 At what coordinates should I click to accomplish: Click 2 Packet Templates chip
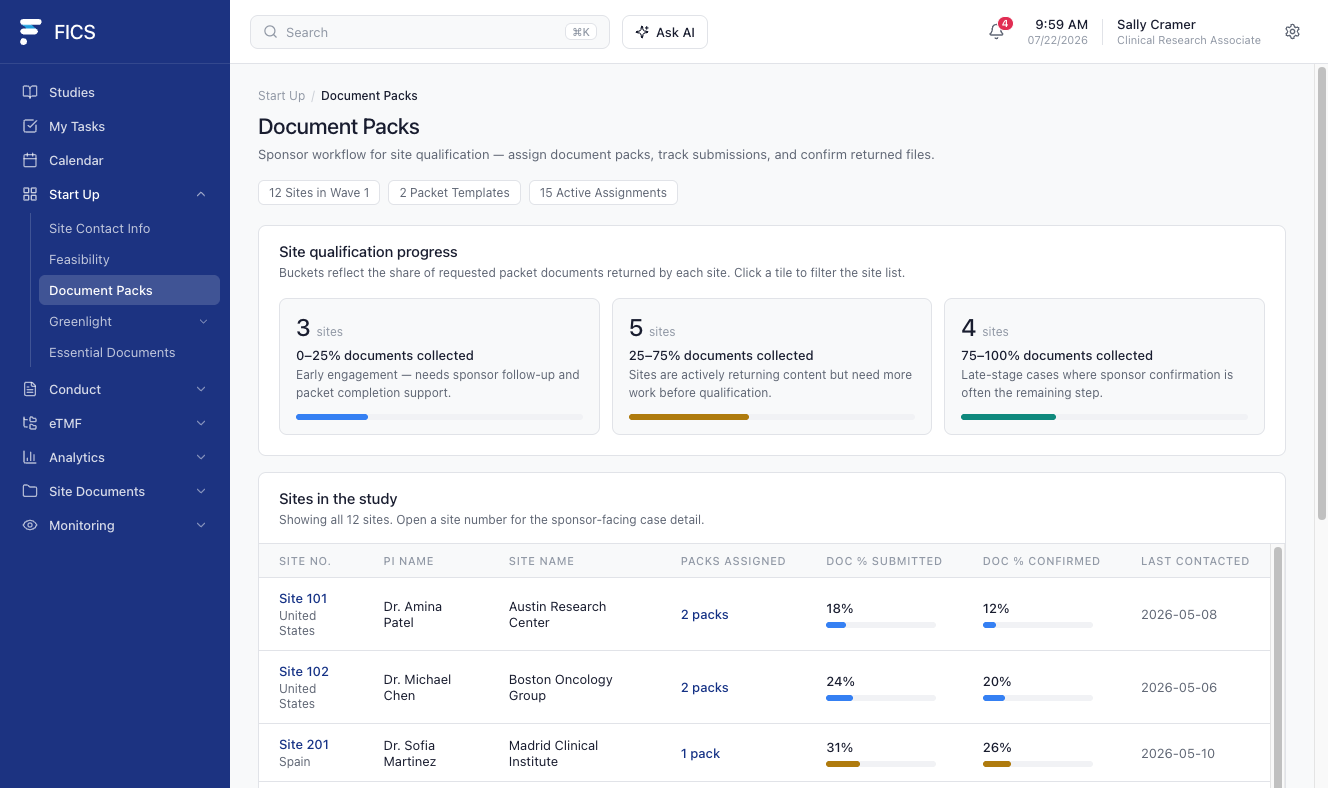454,192
